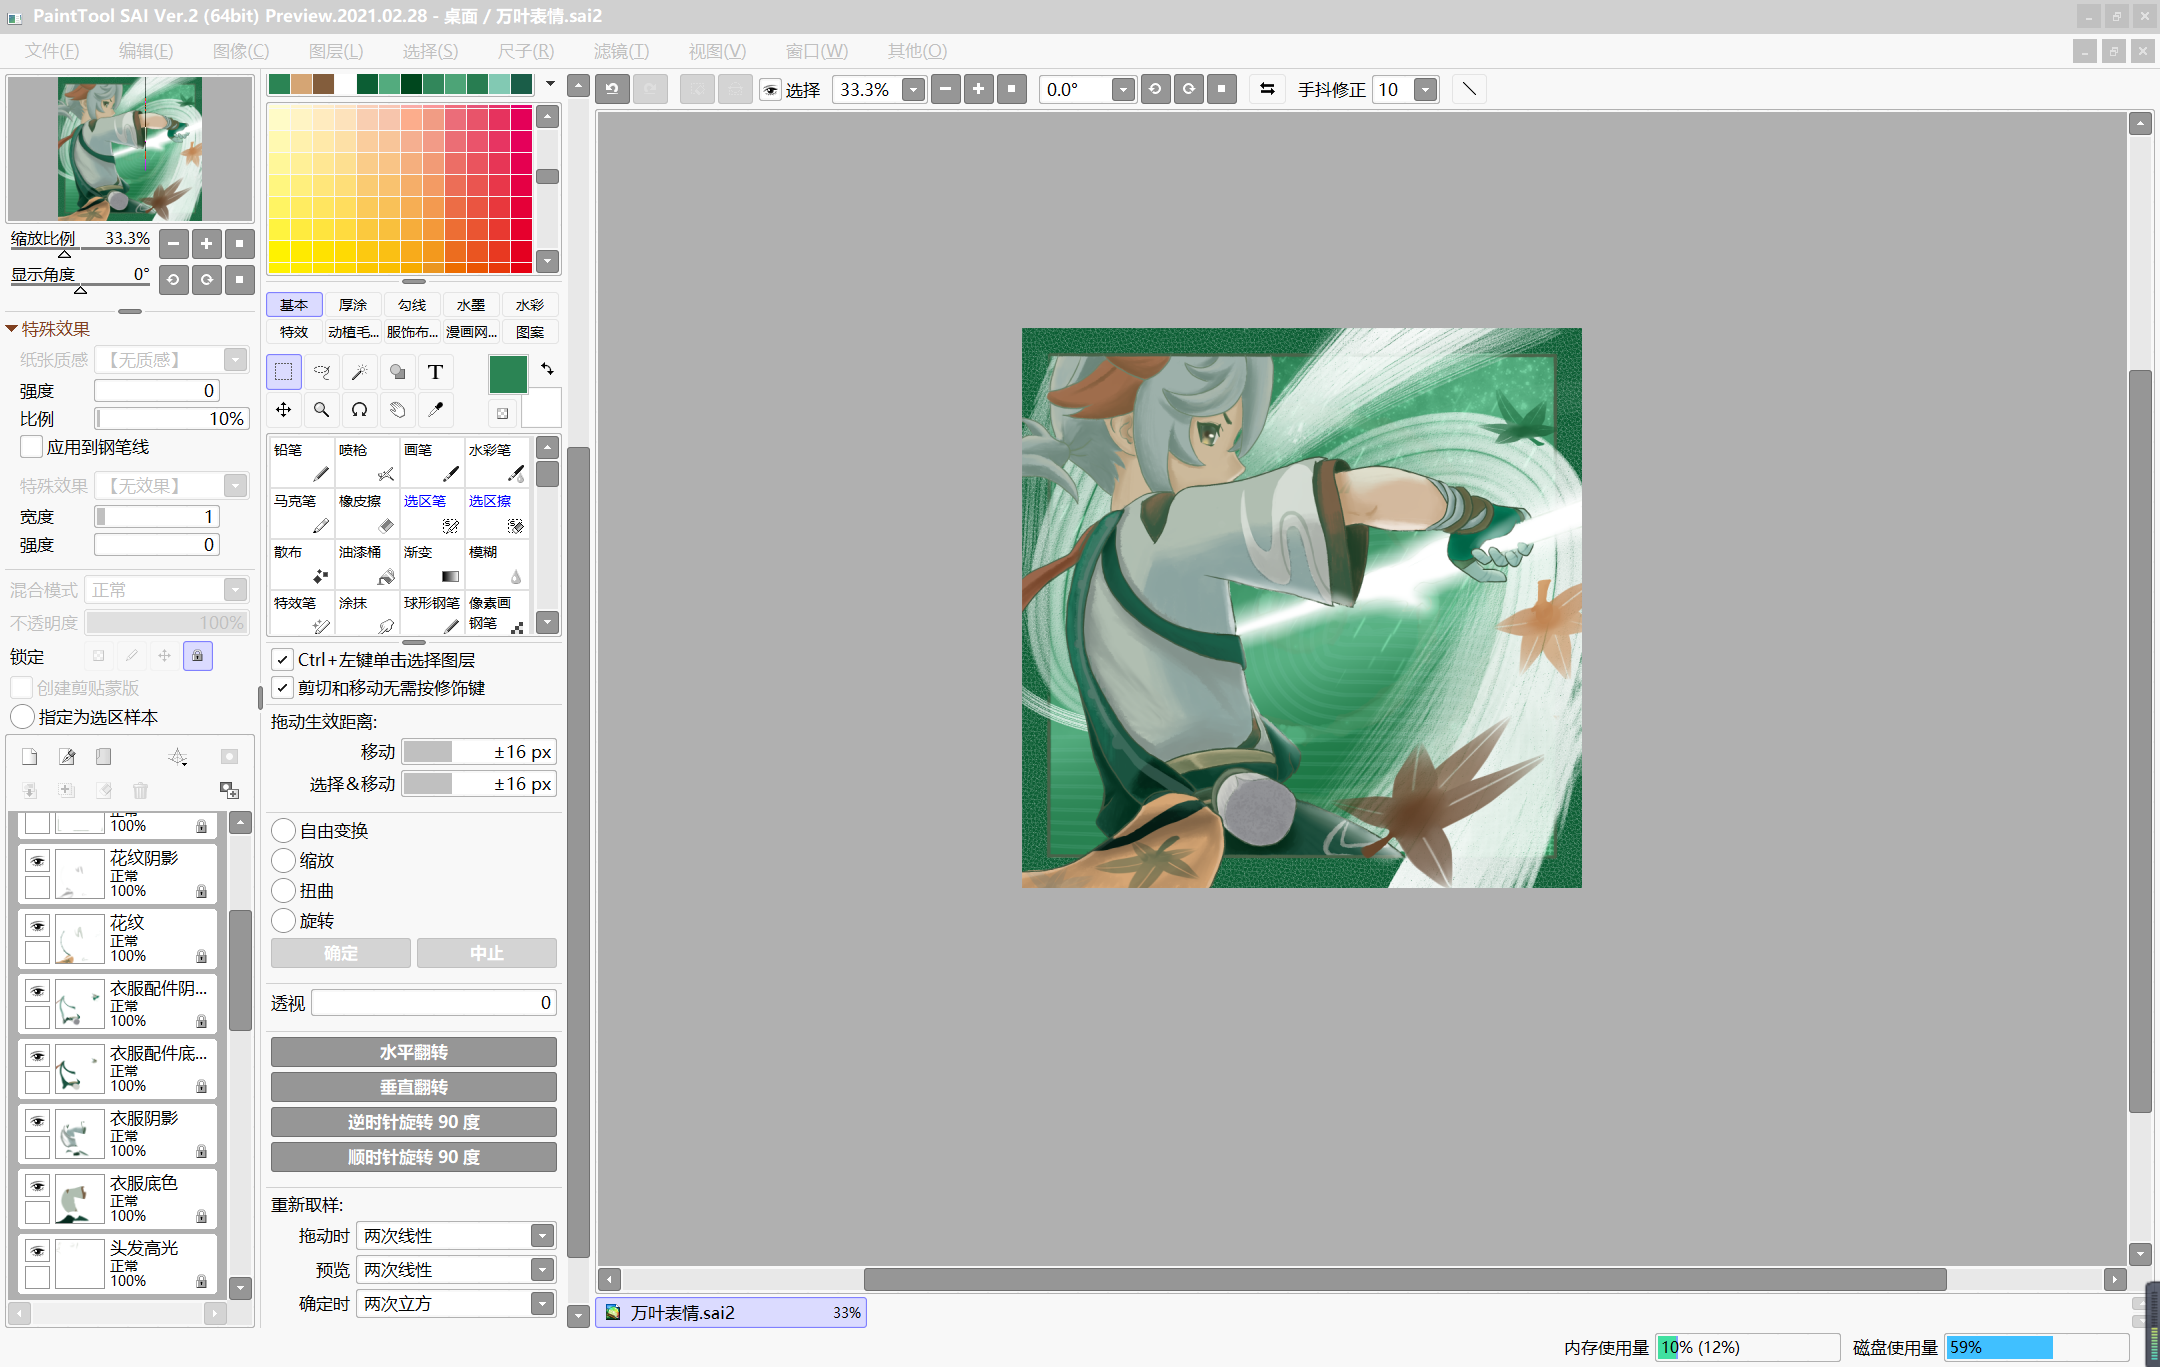2160x1367 pixels.
Task: Switch to the 厚涂 brush tab
Action: [353, 305]
